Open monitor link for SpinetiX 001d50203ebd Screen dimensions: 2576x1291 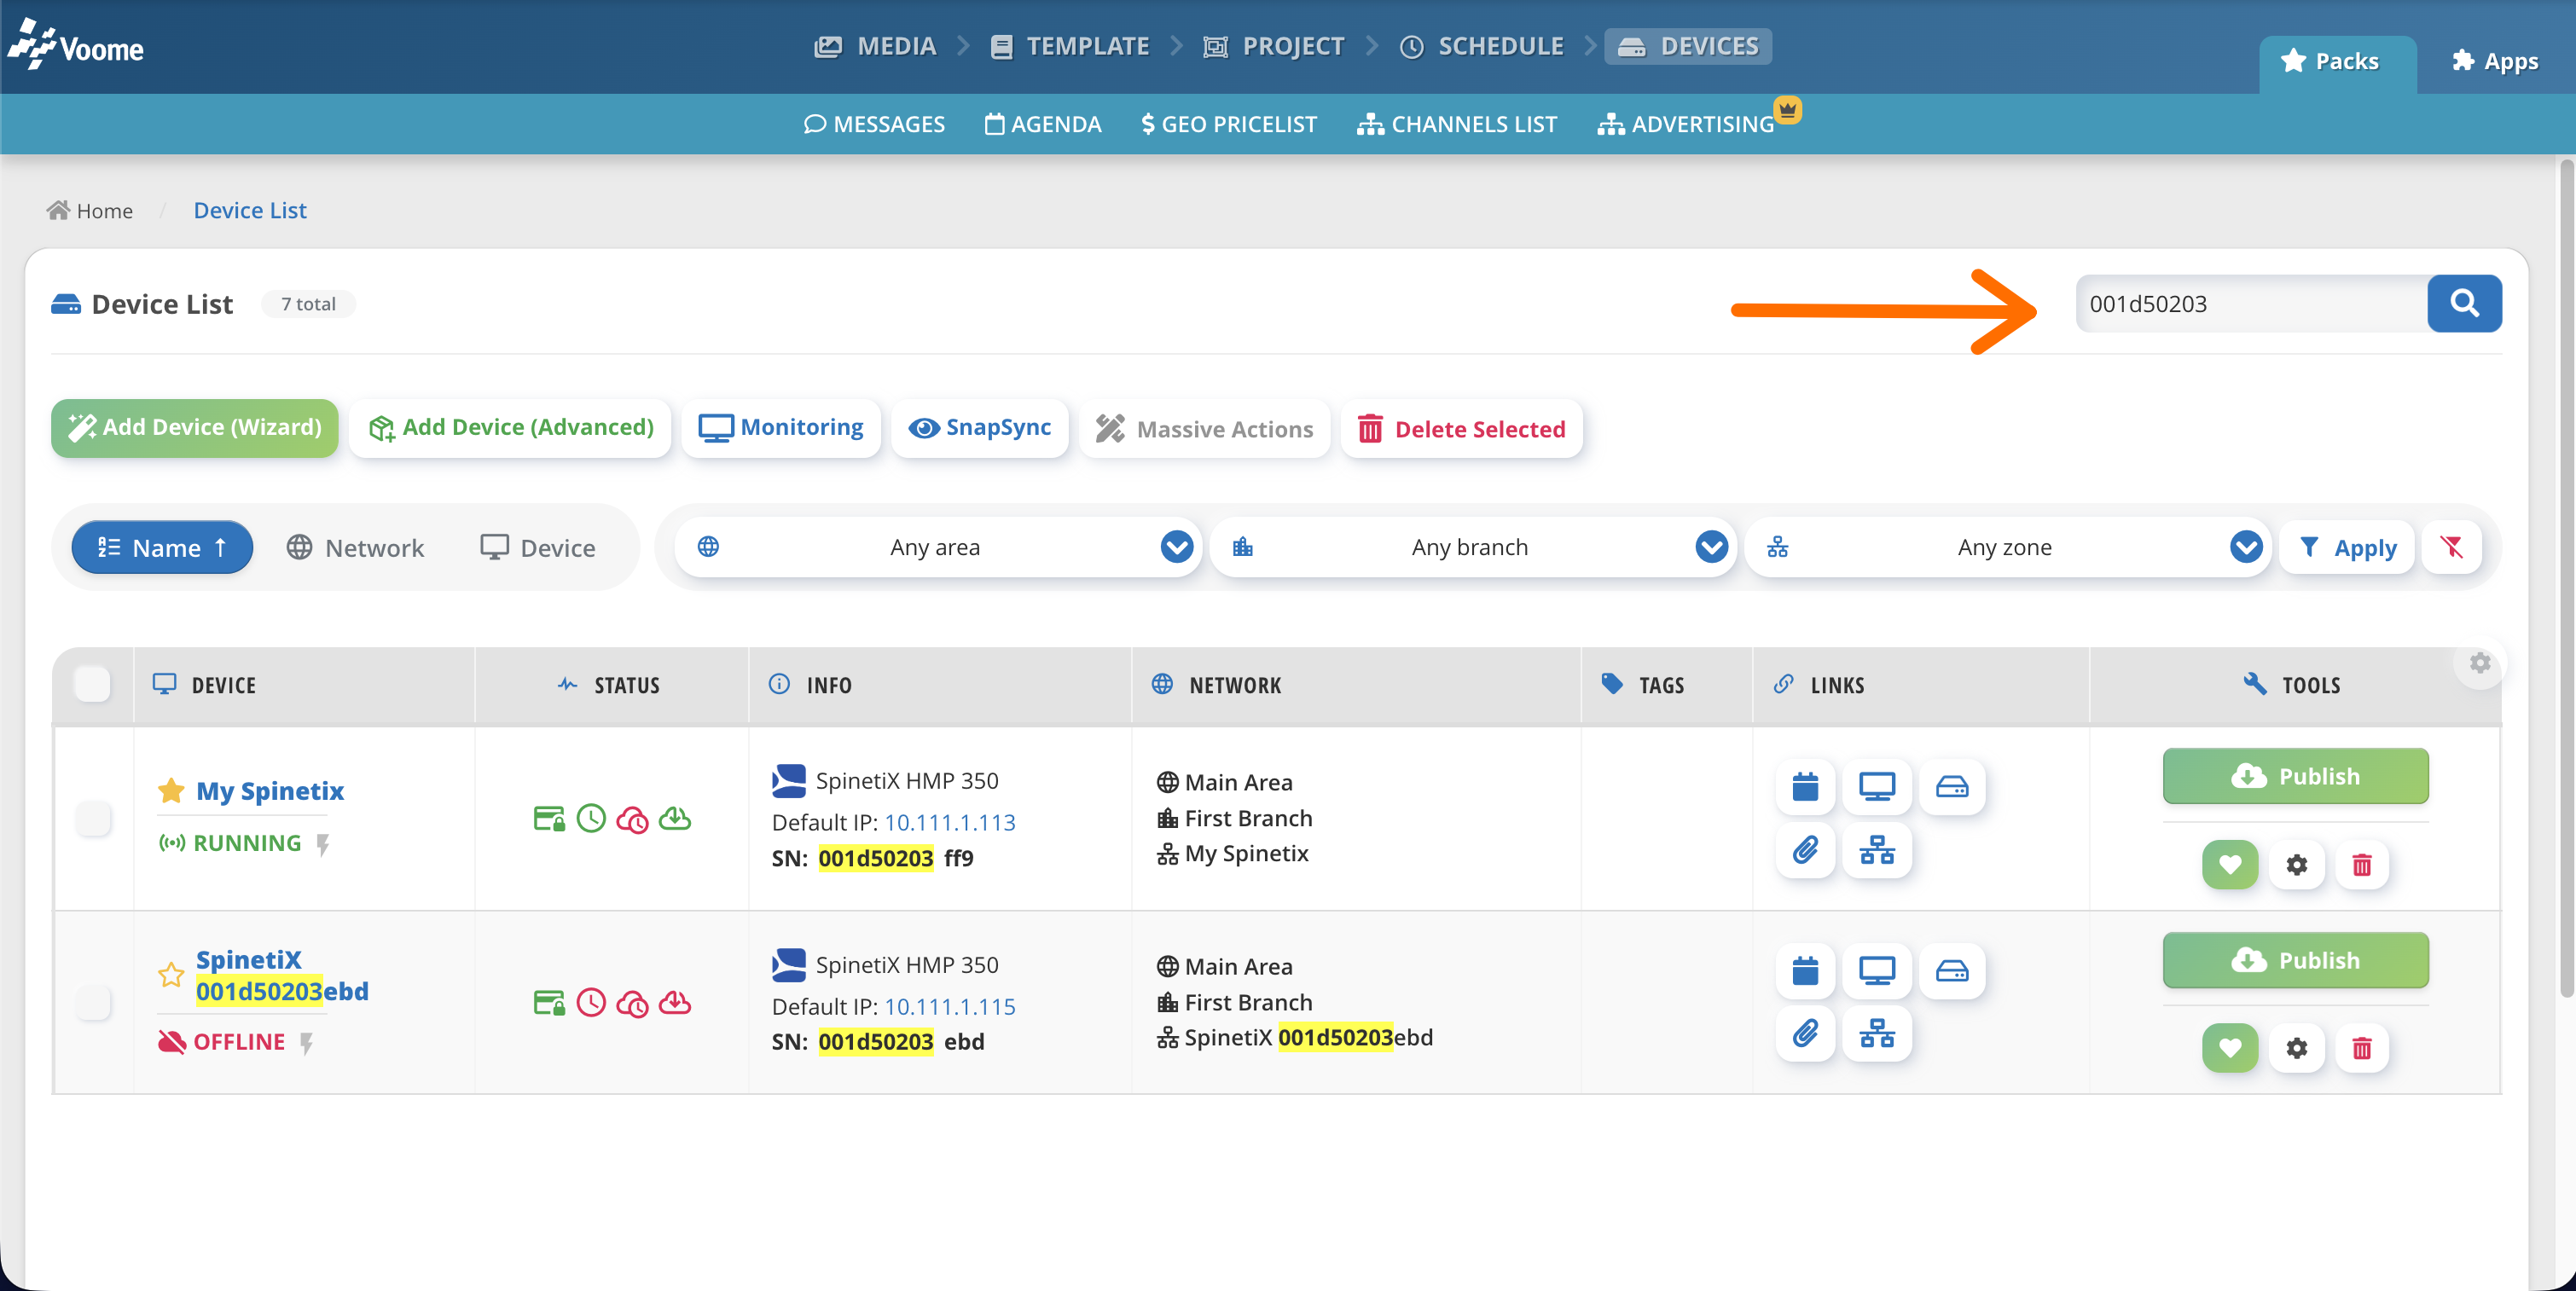(1877, 971)
